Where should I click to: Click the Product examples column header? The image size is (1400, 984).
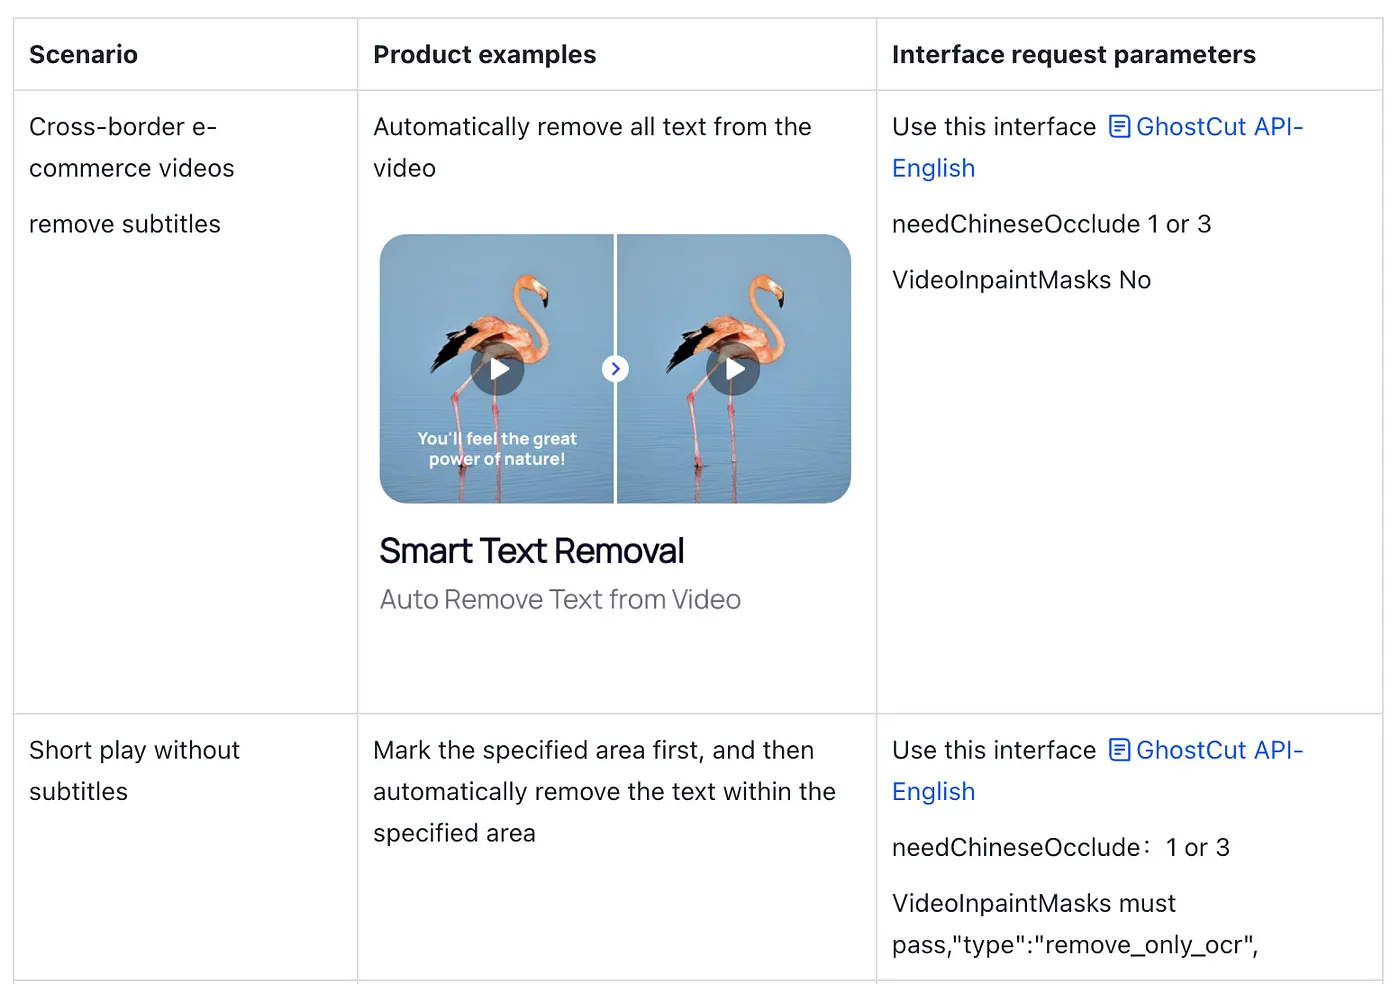[x=484, y=54]
